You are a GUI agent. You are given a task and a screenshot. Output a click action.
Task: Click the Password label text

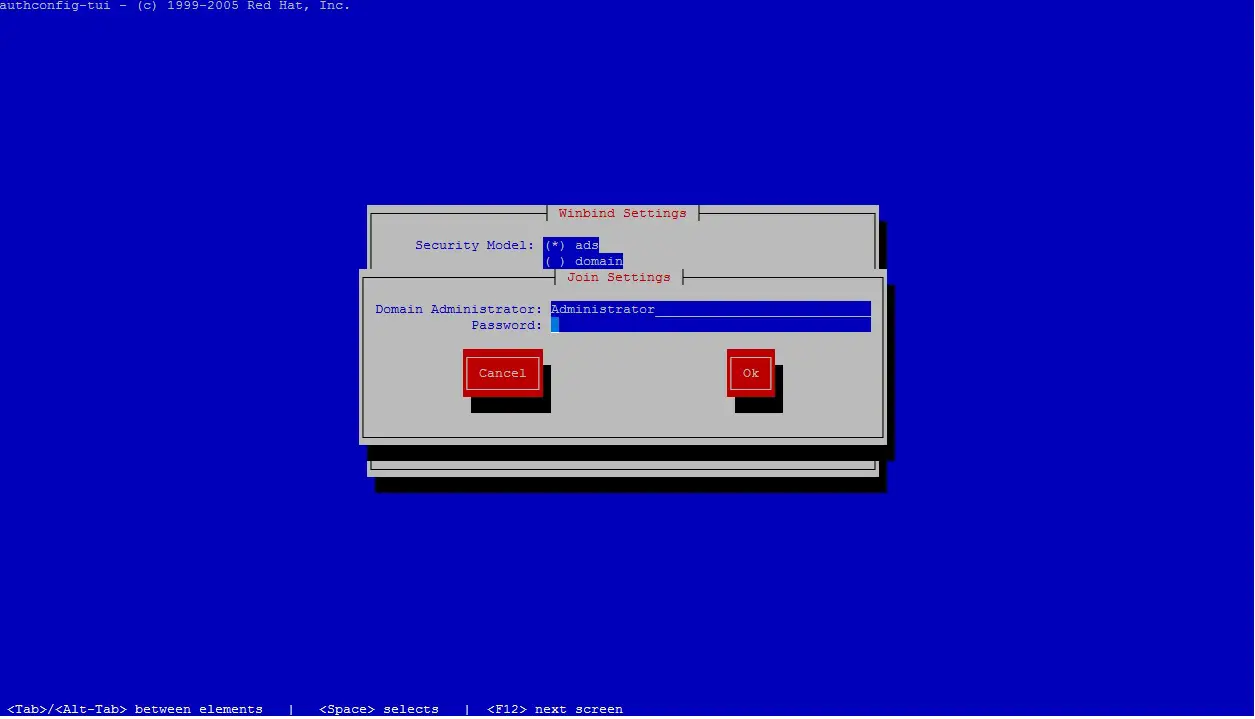(506, 325)
